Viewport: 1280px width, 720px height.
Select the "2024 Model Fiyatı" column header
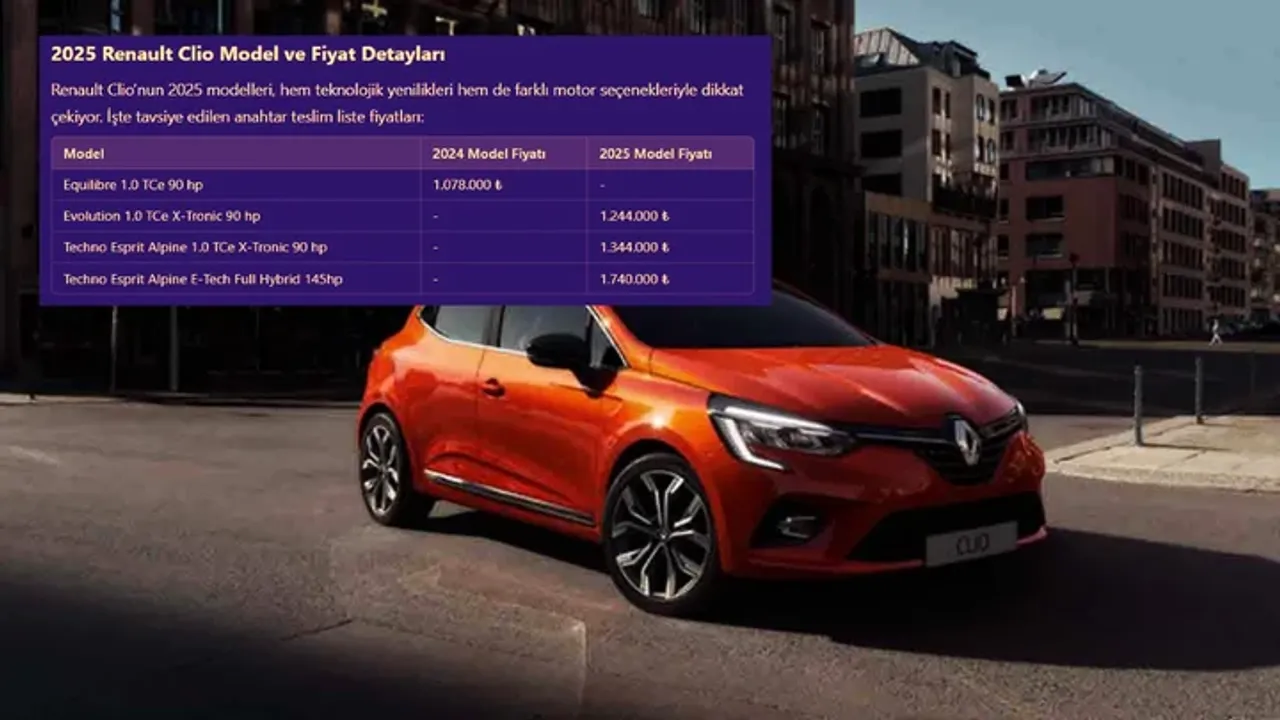pos(489,154)
